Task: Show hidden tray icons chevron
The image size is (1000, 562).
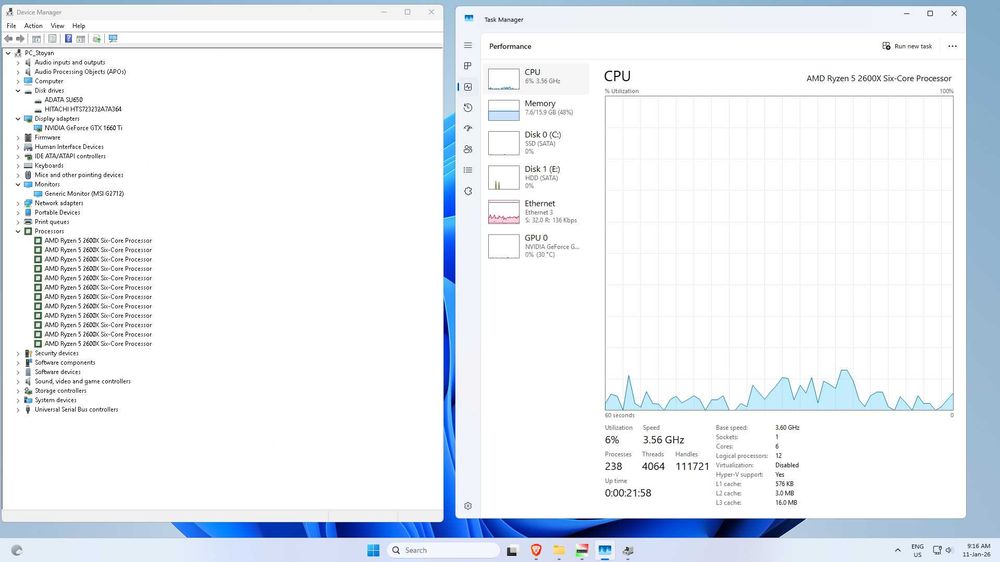Action: (898, 550)
